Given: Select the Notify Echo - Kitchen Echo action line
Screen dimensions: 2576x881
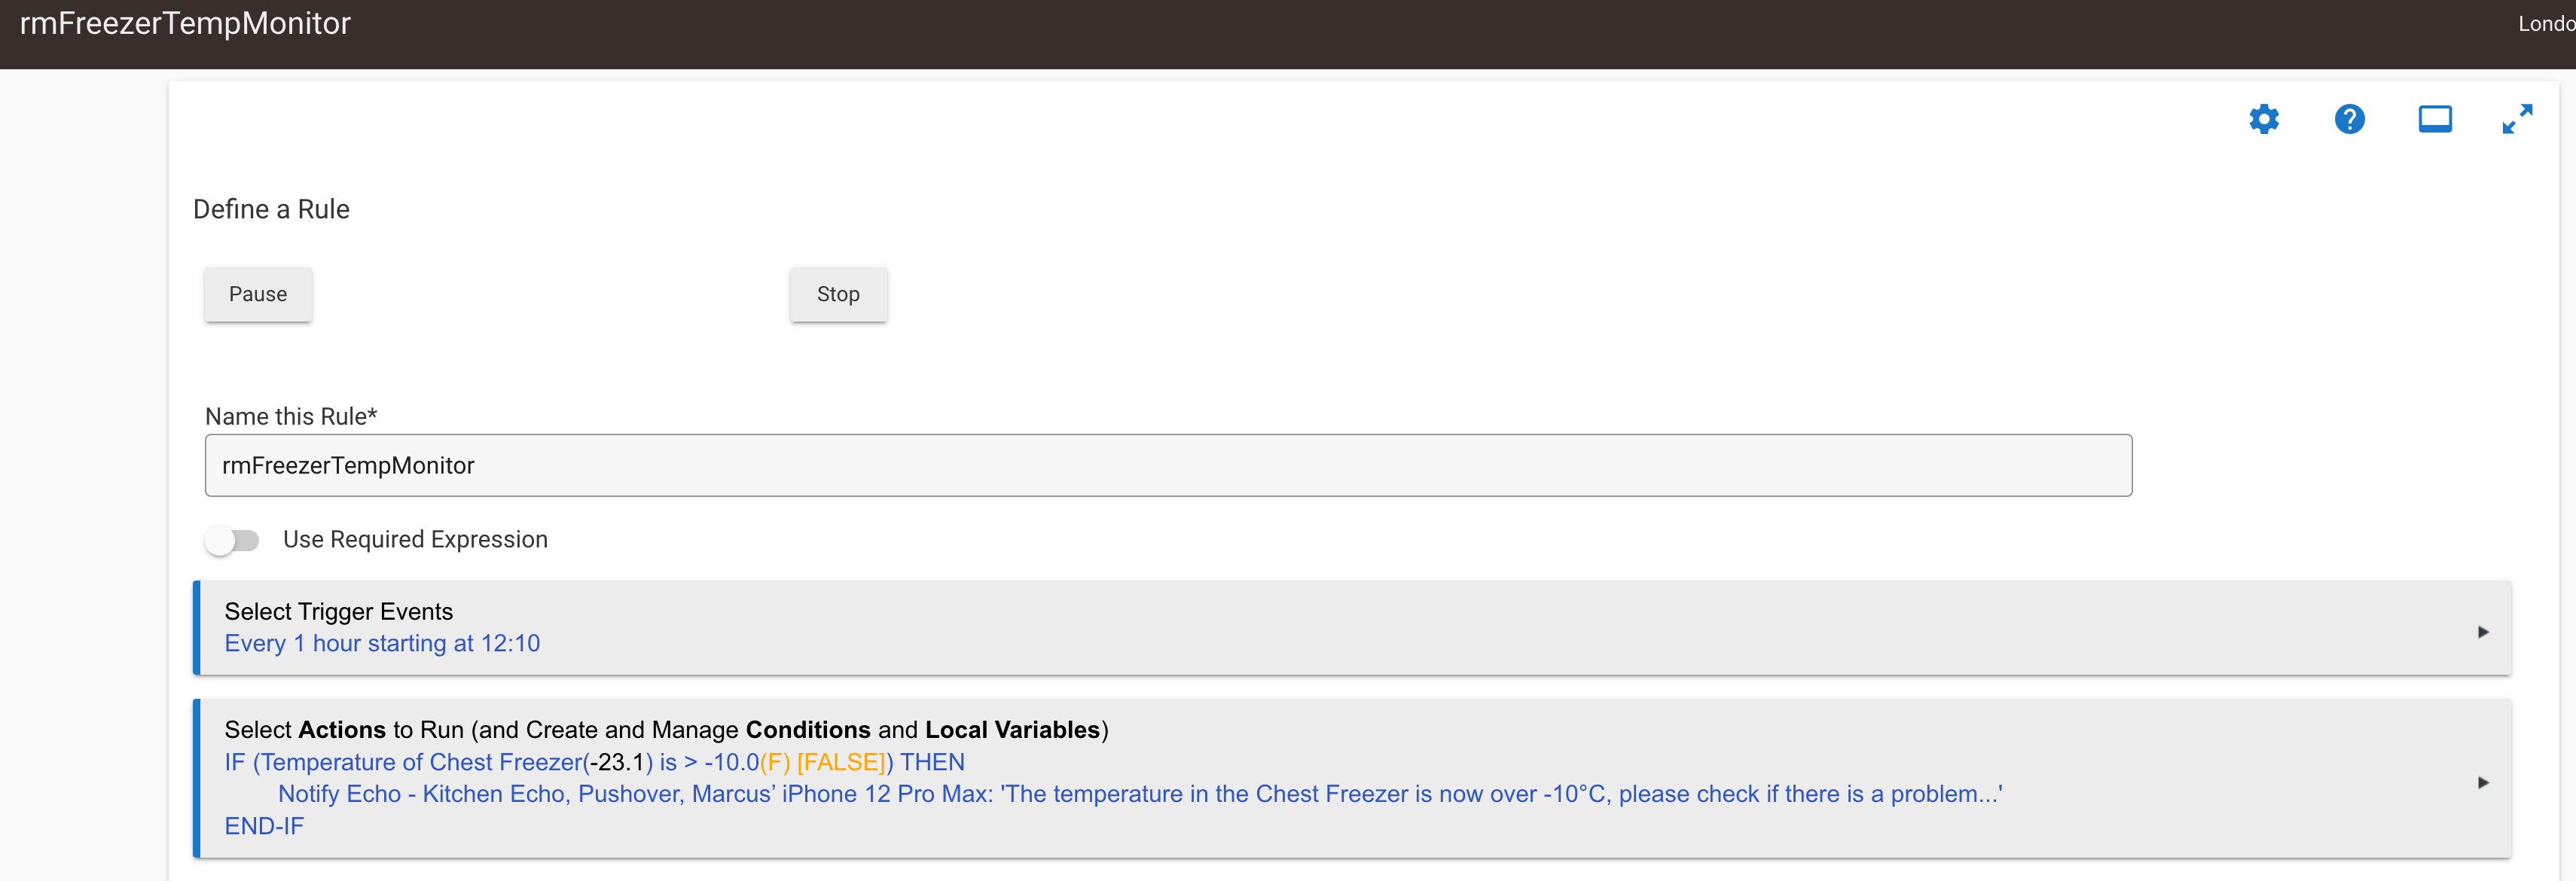Looking at the screenshot, I should click(1140, 794).
